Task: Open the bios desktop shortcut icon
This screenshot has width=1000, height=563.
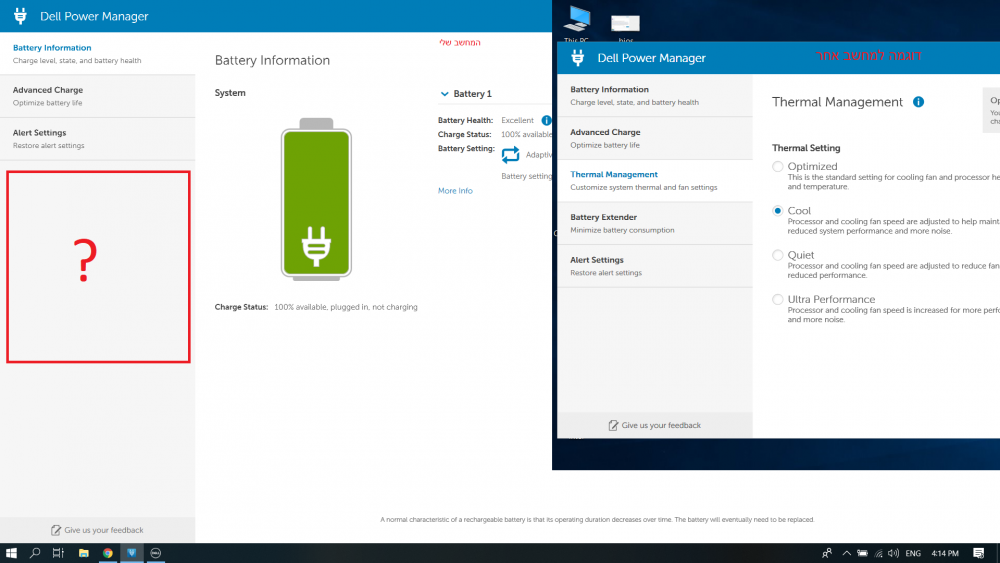Action: click(625, 27)
